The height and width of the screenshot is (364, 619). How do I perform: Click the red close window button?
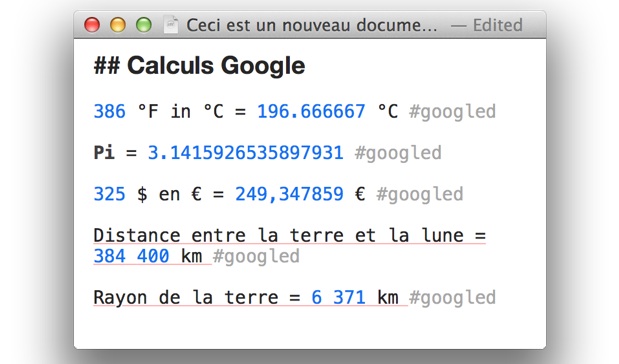click(x=92, y=25)
